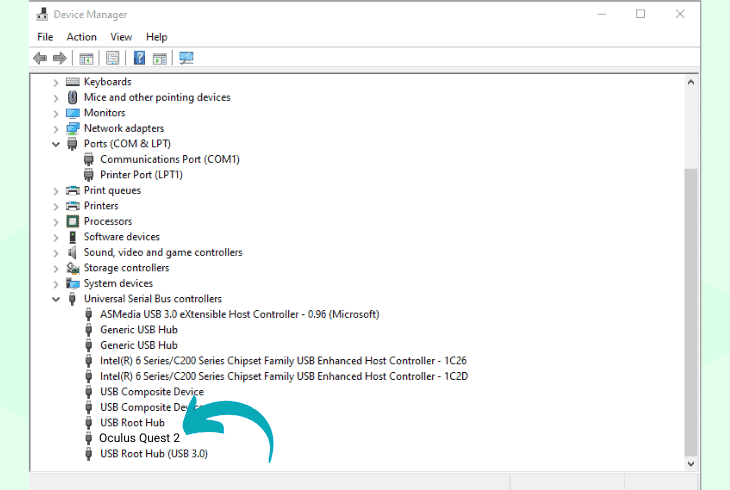Click the Printers category icon
This screenshot has width=730, height=490.
(x=73, y=206)
